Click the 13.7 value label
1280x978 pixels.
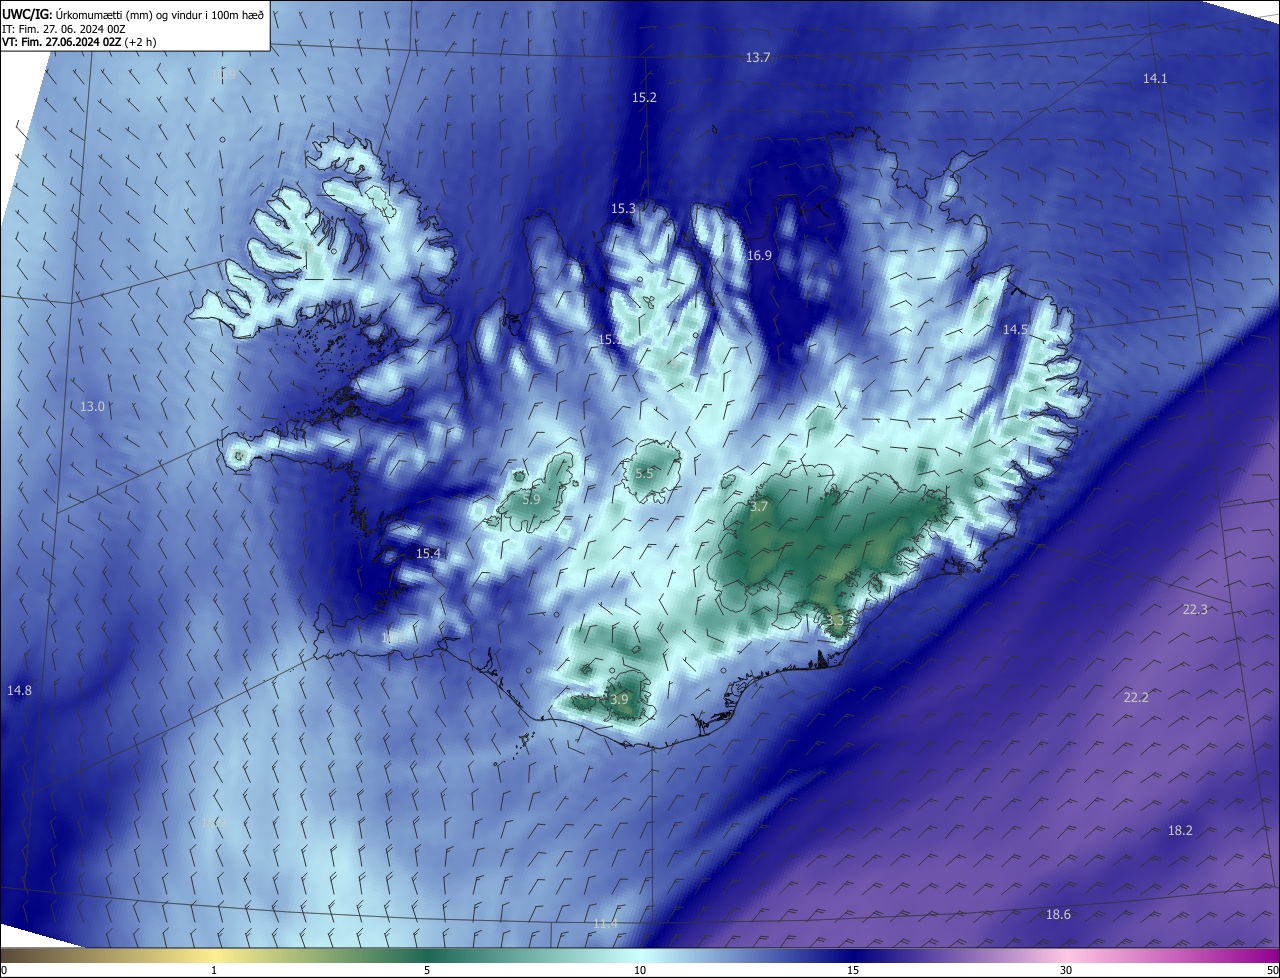click(x=758, y=58)
